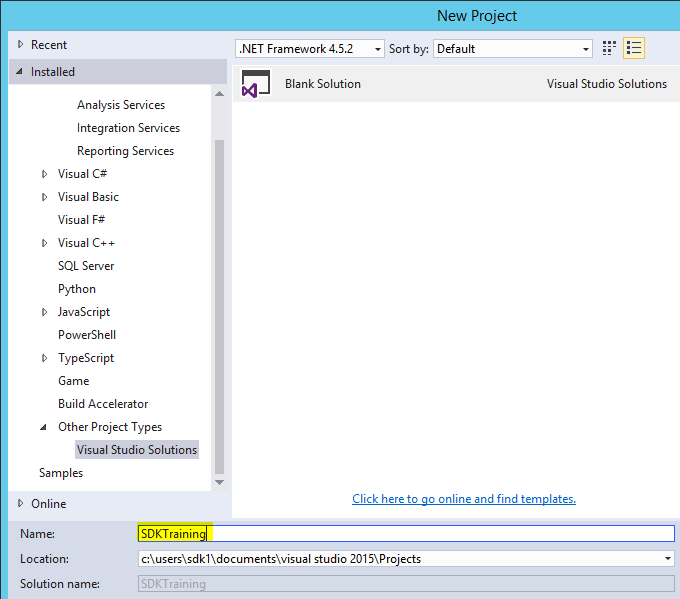680x599 pixels.
Task: Expand the Recent section
Action: point(21,45)
